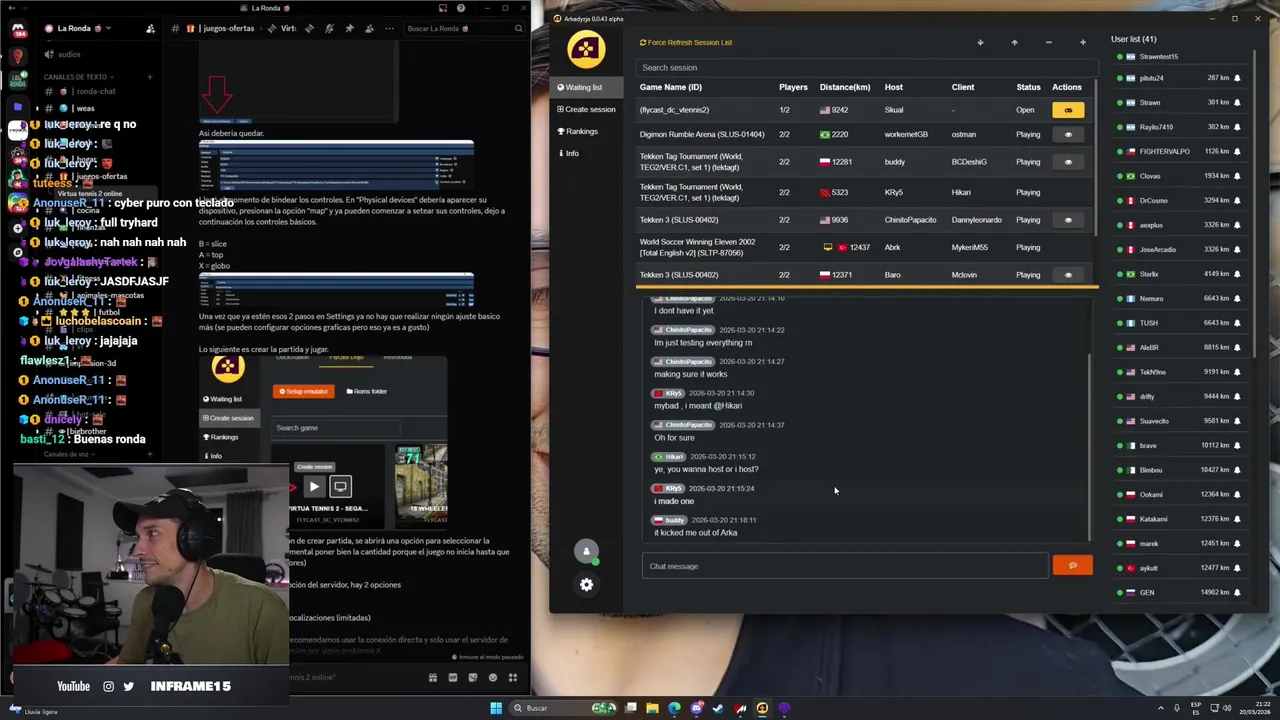Spectate buddy's Tekken Tag Tournament session
The height and width of the screenshot is (720, 1280).
click(1067, 162)
